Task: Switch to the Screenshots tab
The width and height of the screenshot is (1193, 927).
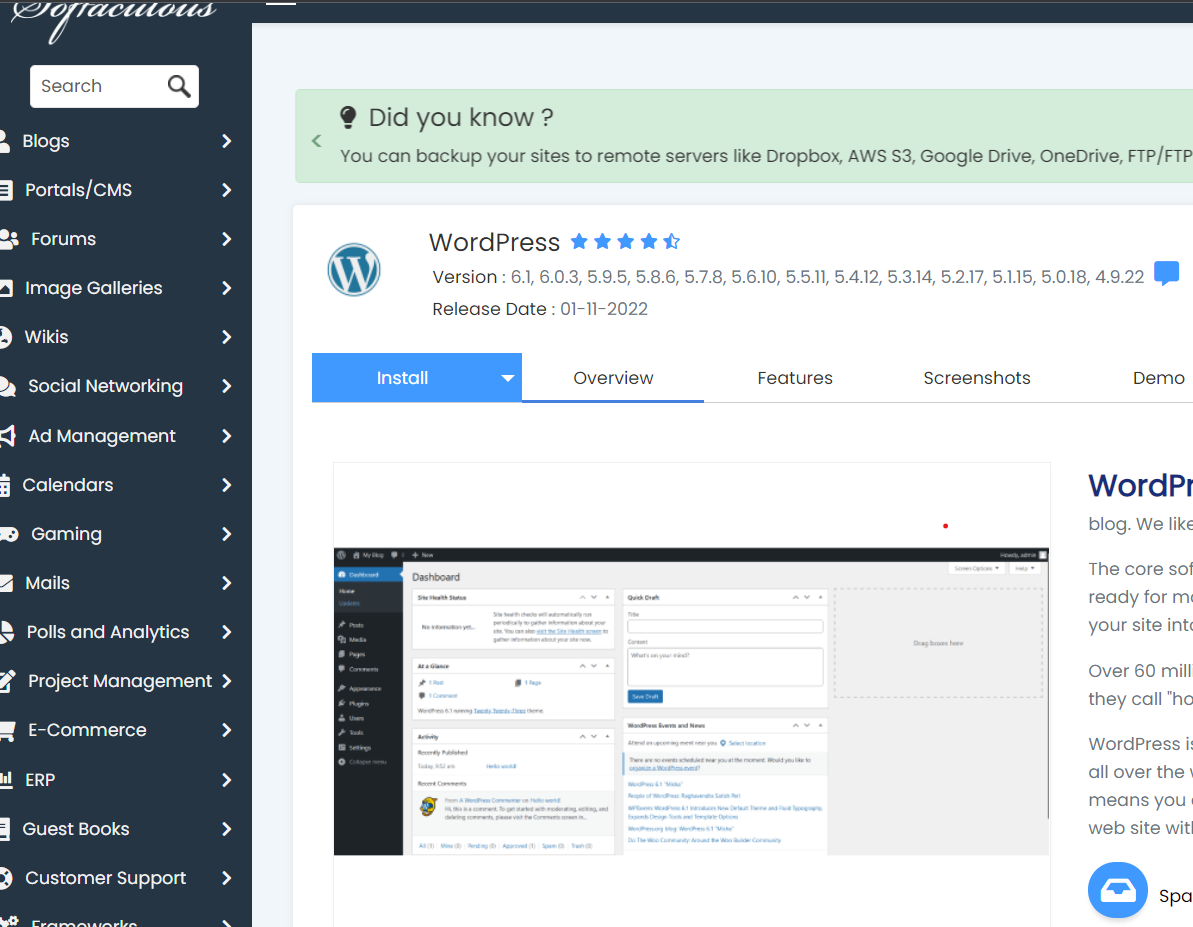Action: pyautogui.click(x=976, y=378)
